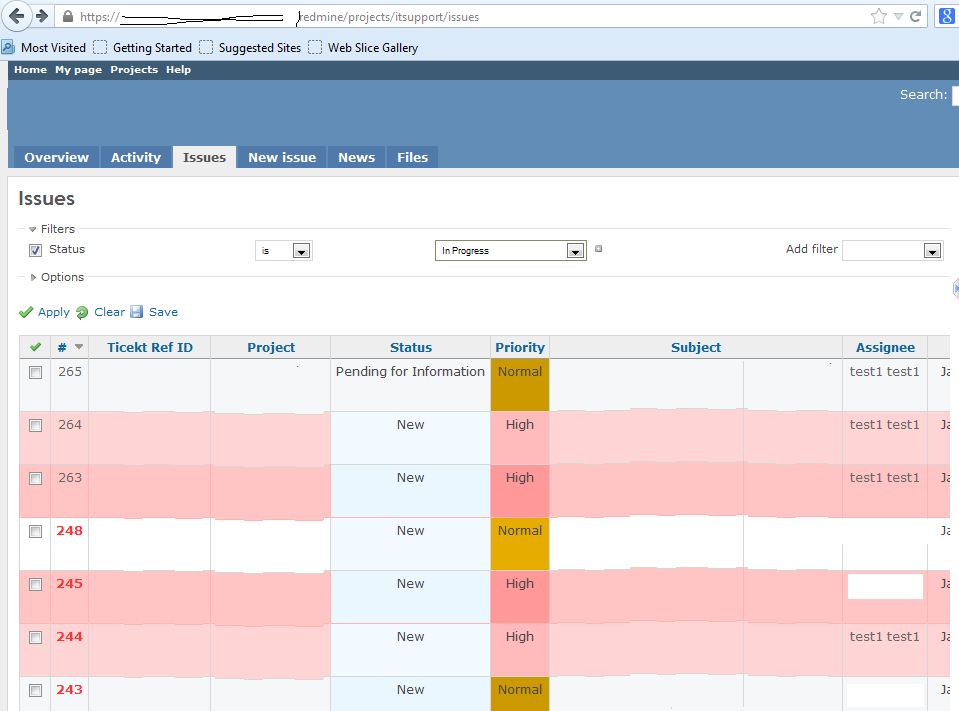Check the box for issue 243
The width and height of the screenshot is (959, 711).
point(35,690)
